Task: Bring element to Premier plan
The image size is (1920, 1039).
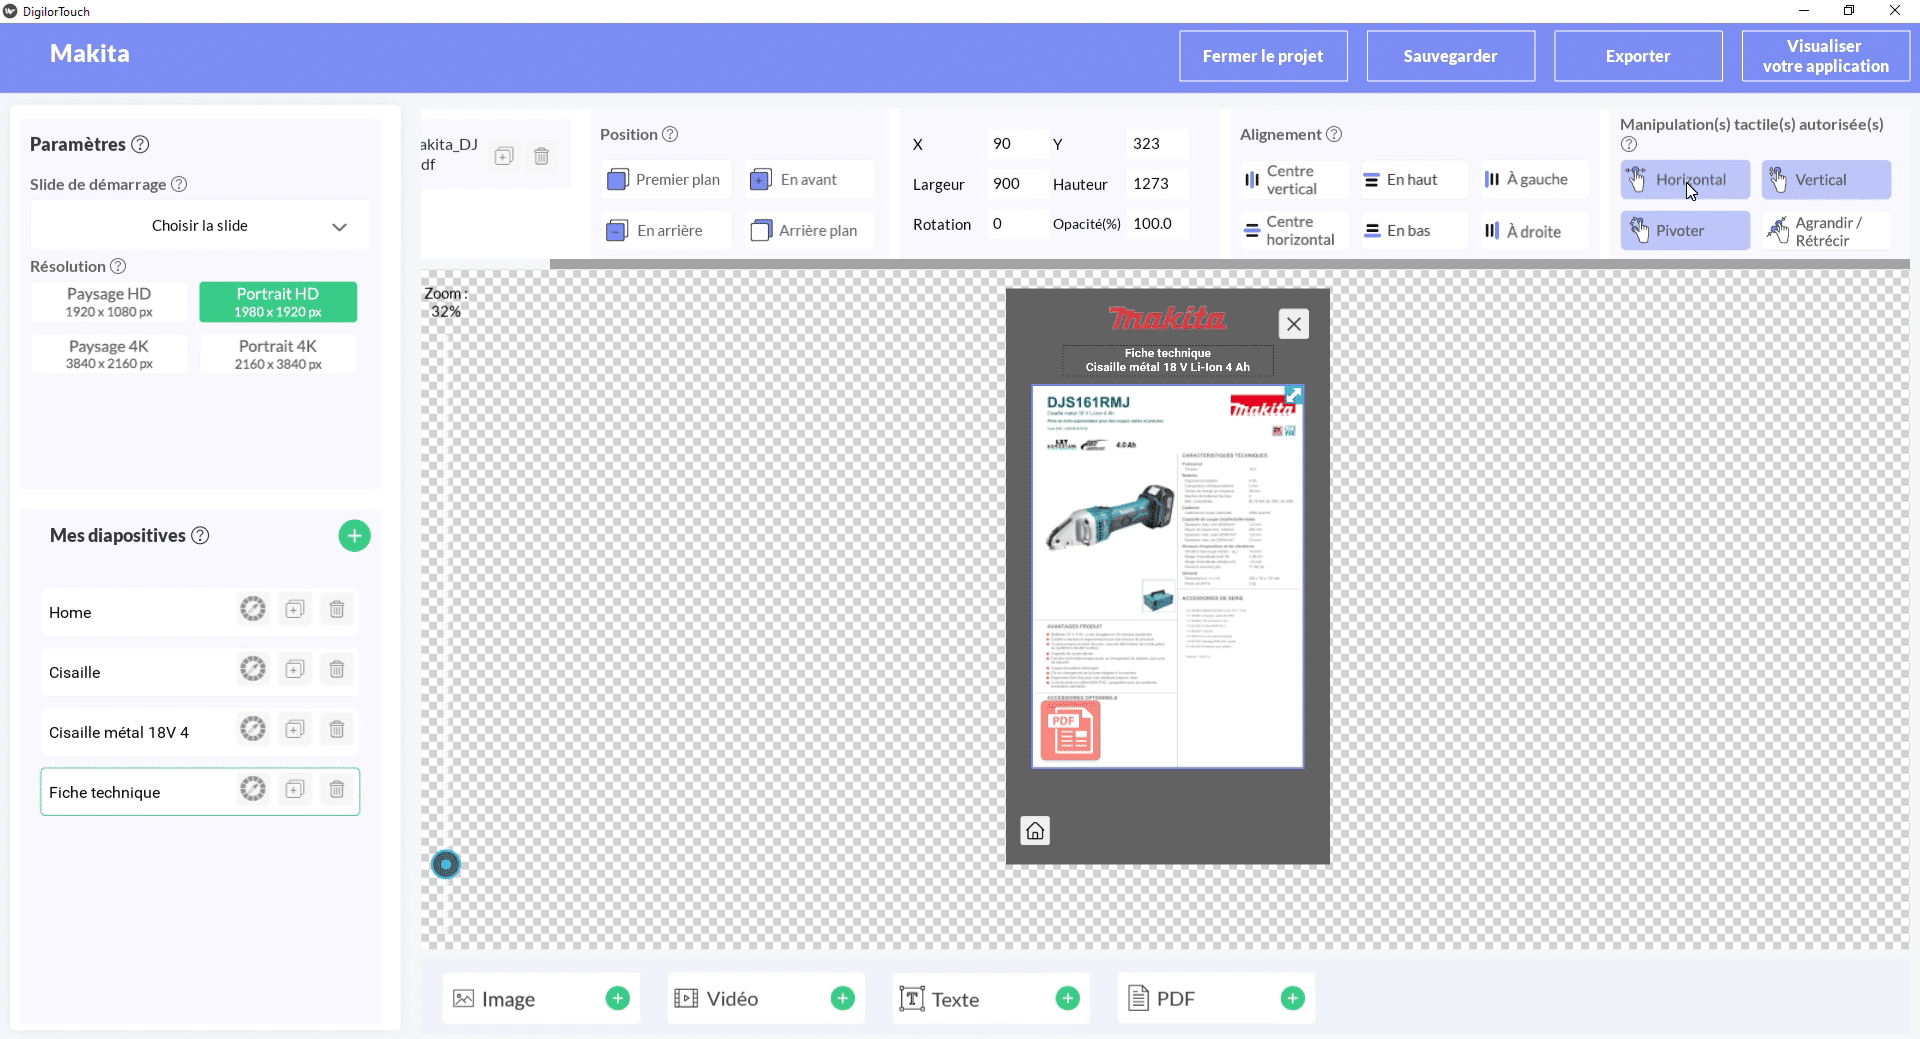Action: click(x=665, y=180)
